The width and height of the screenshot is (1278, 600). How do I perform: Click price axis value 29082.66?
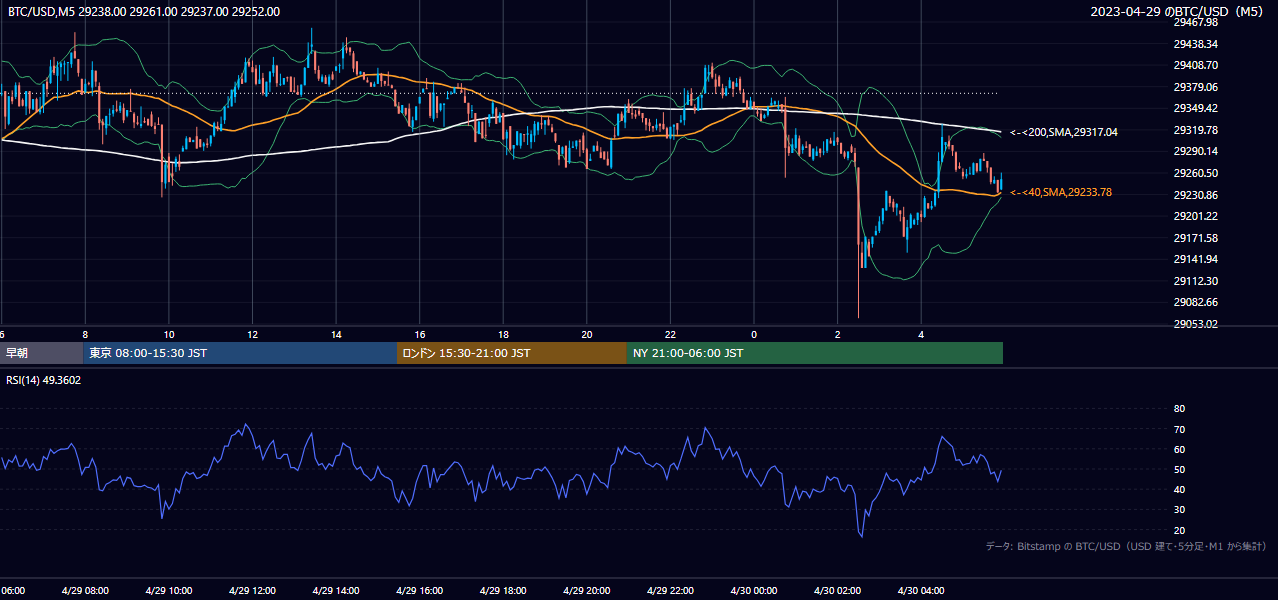[x=1195, y=302]
